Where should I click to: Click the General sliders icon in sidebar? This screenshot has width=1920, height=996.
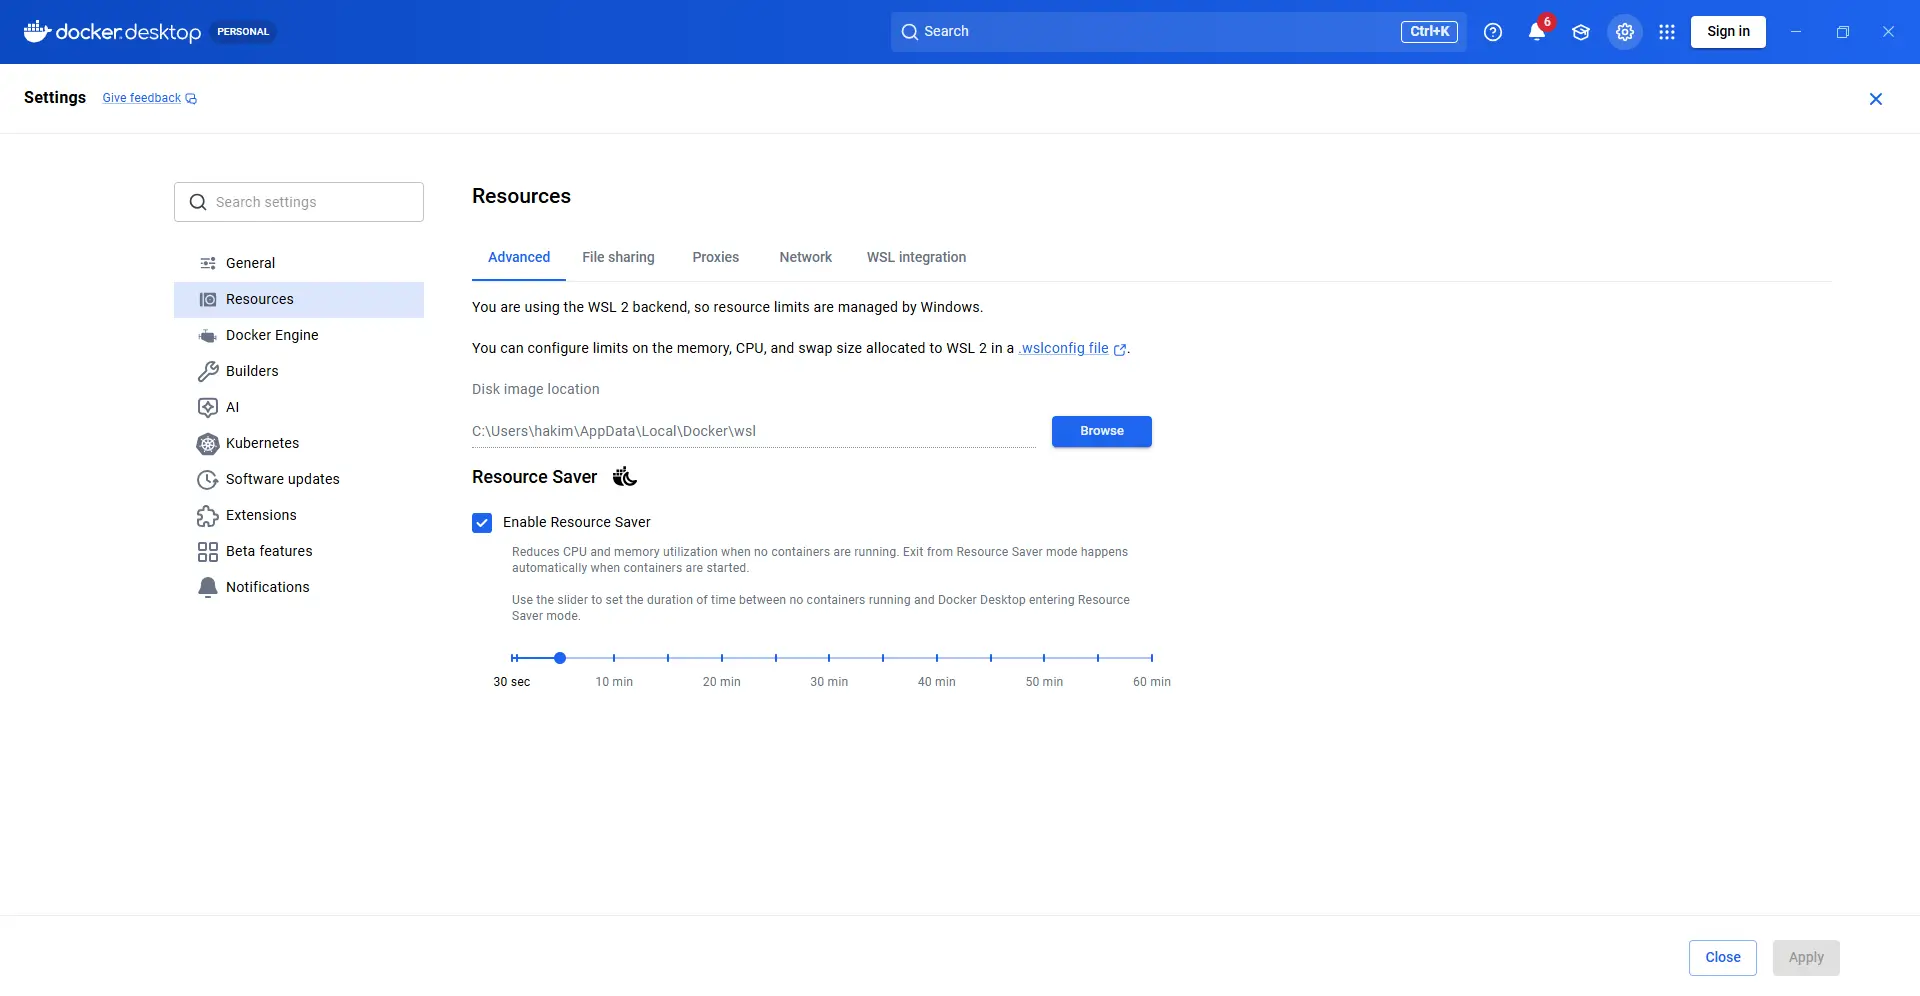(208, 263)
